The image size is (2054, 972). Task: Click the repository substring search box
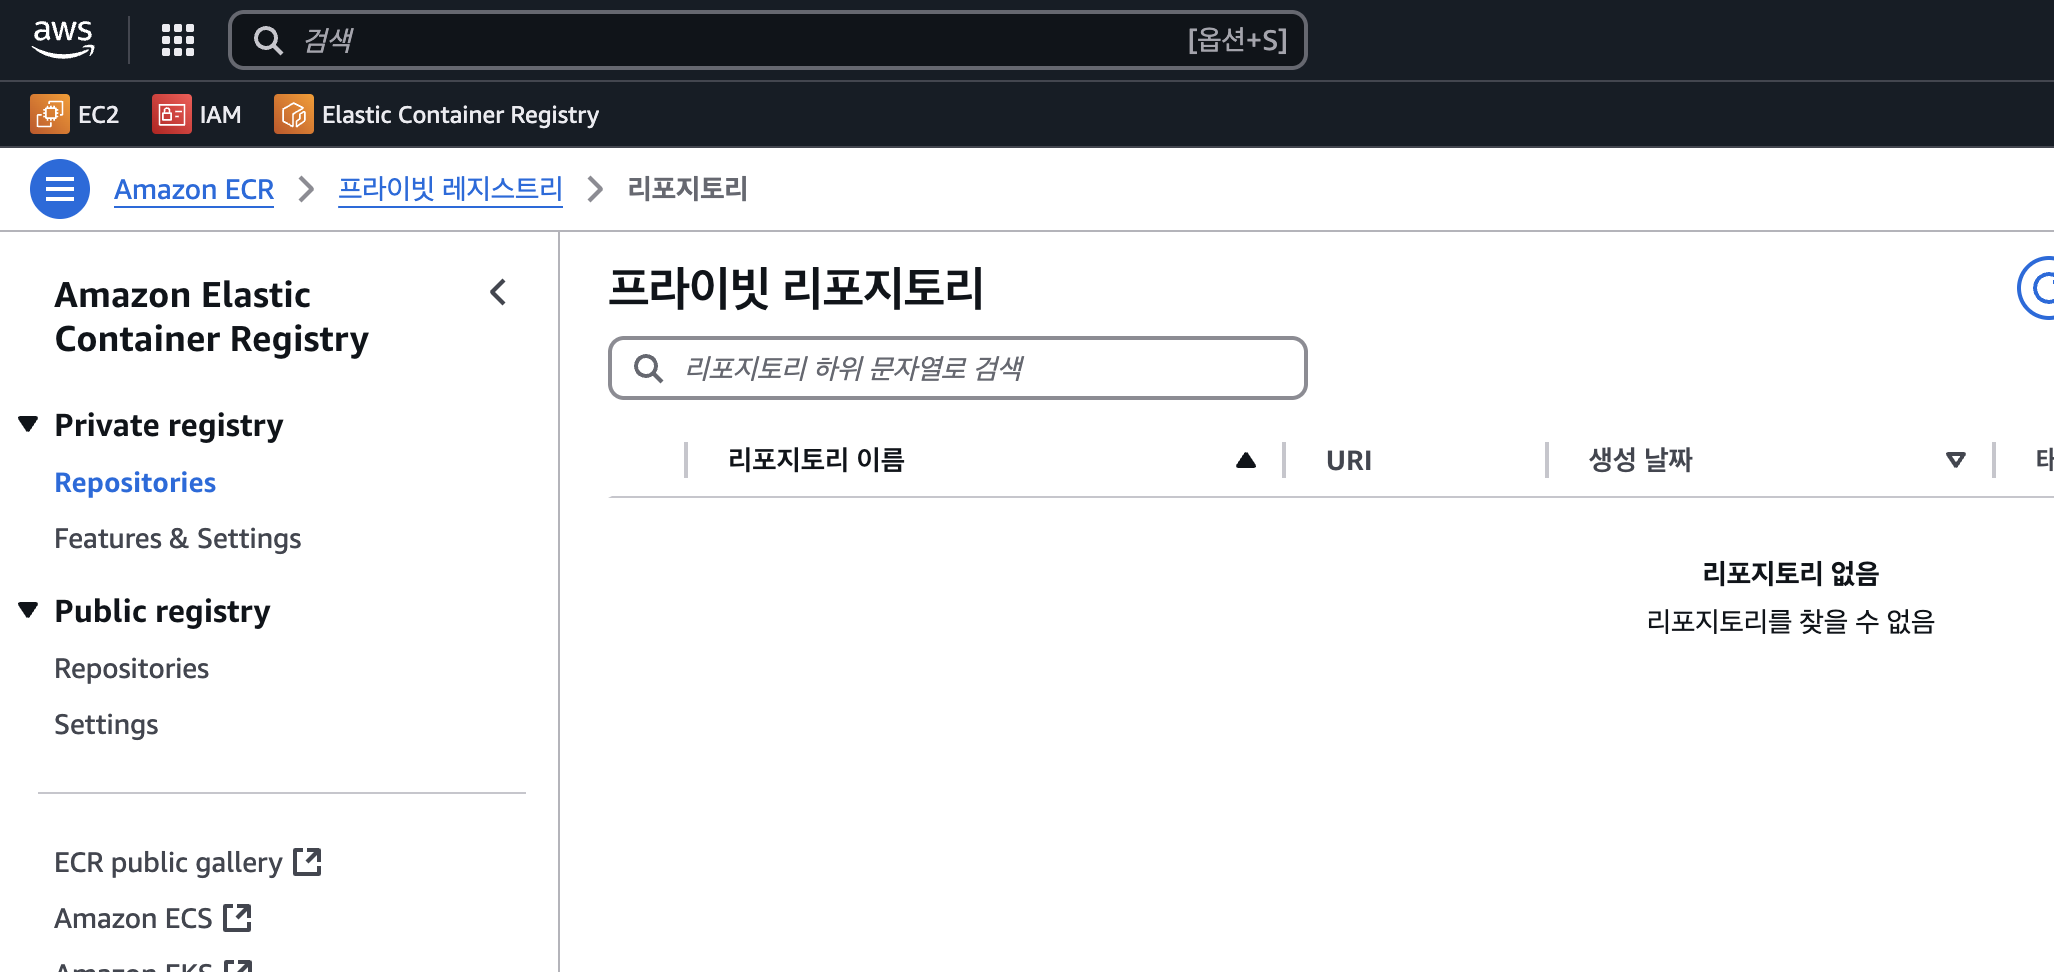pos(957,368)
